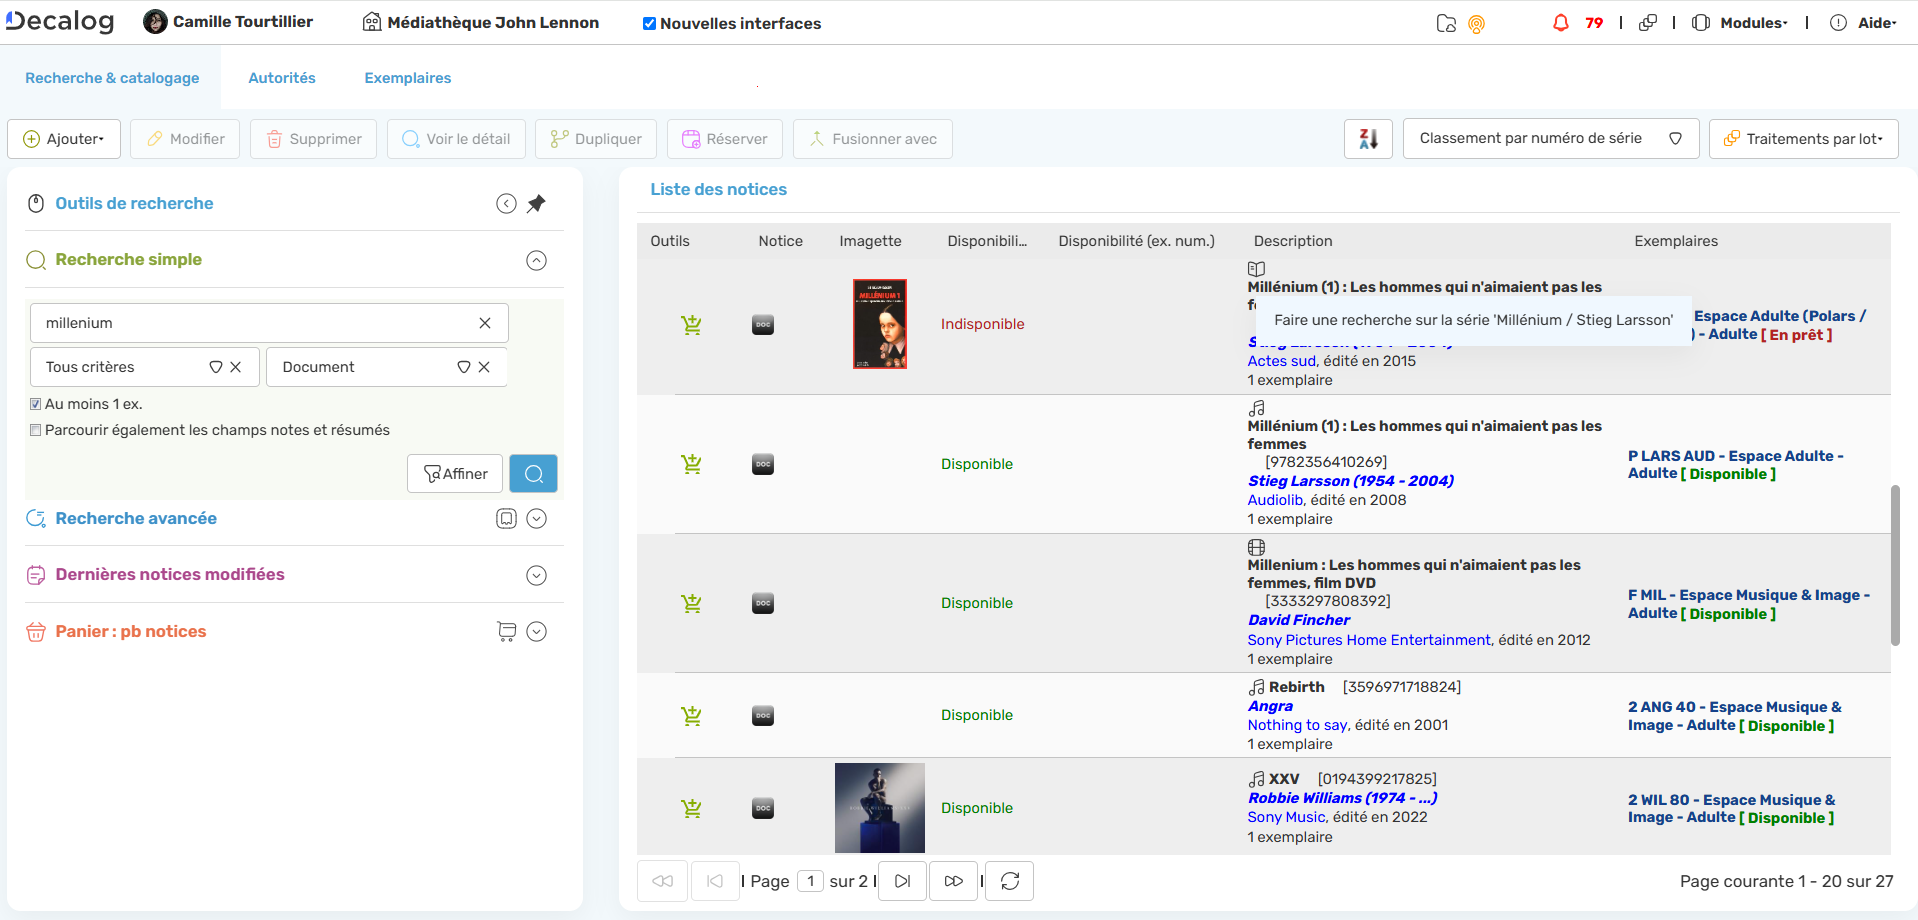Go to the next results page
The image size is (1918, 920).
[x=902, y=881]
